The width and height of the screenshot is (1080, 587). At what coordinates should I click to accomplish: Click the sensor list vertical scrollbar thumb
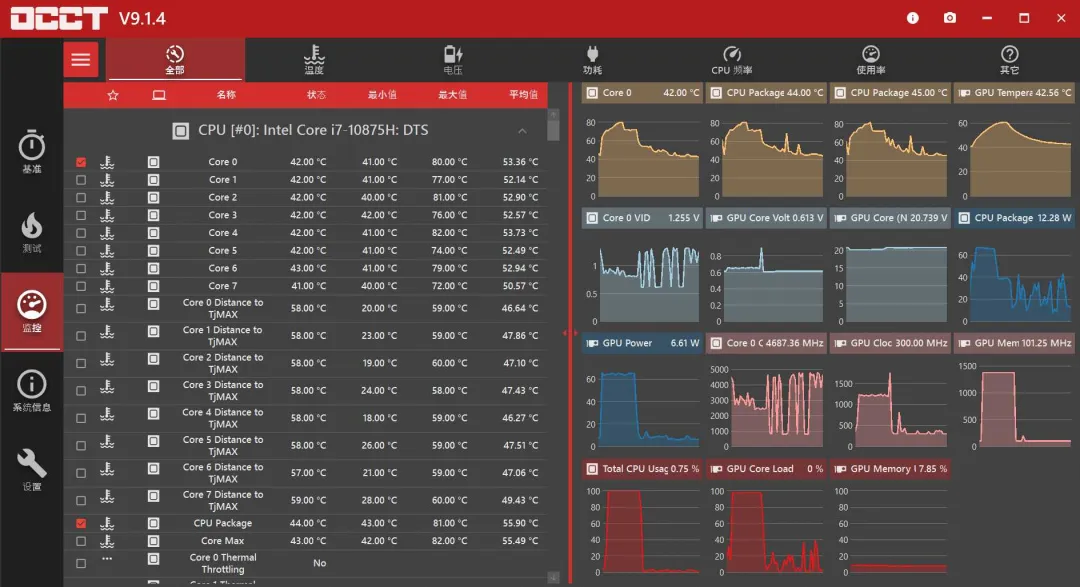554,130
